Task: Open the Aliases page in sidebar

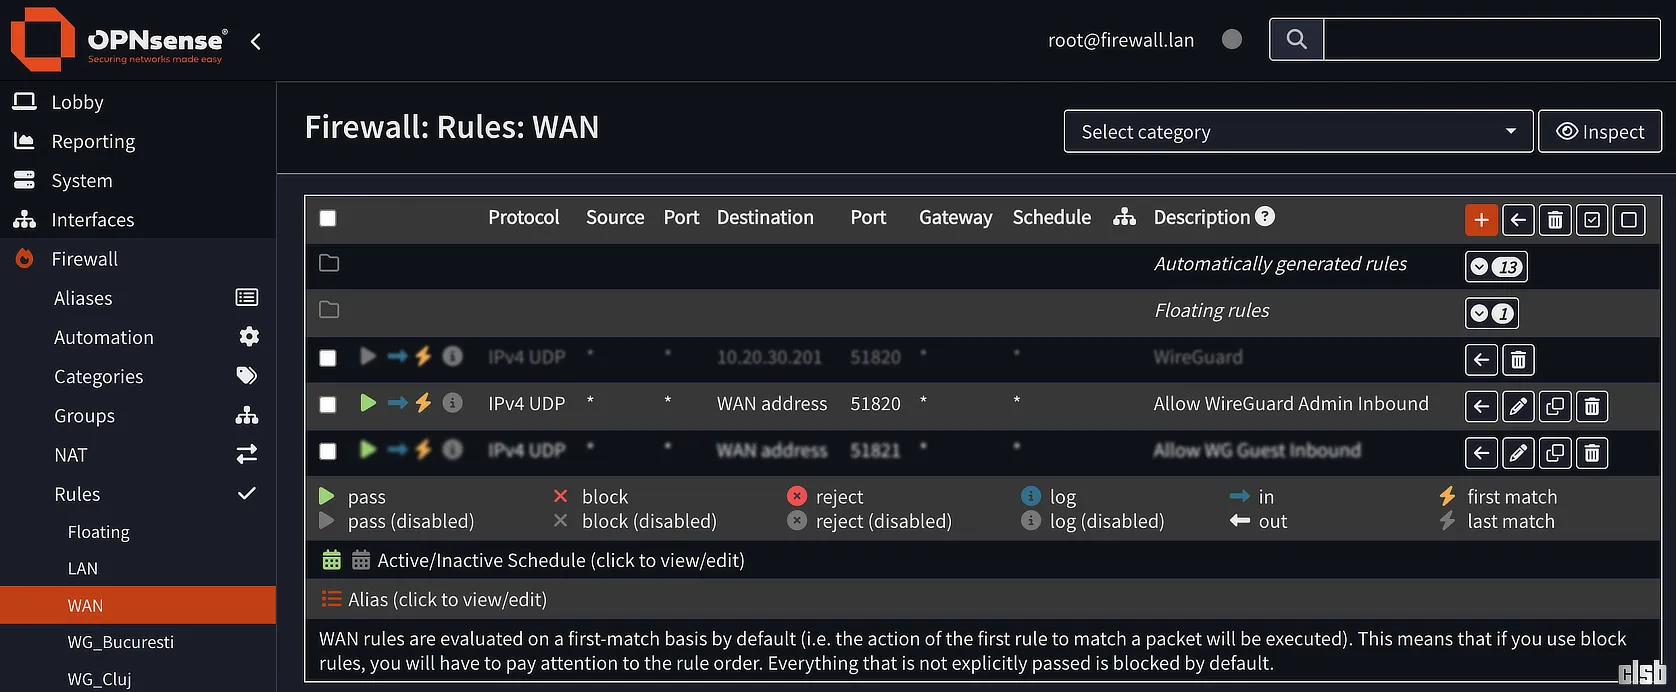Action: point(83,298)
